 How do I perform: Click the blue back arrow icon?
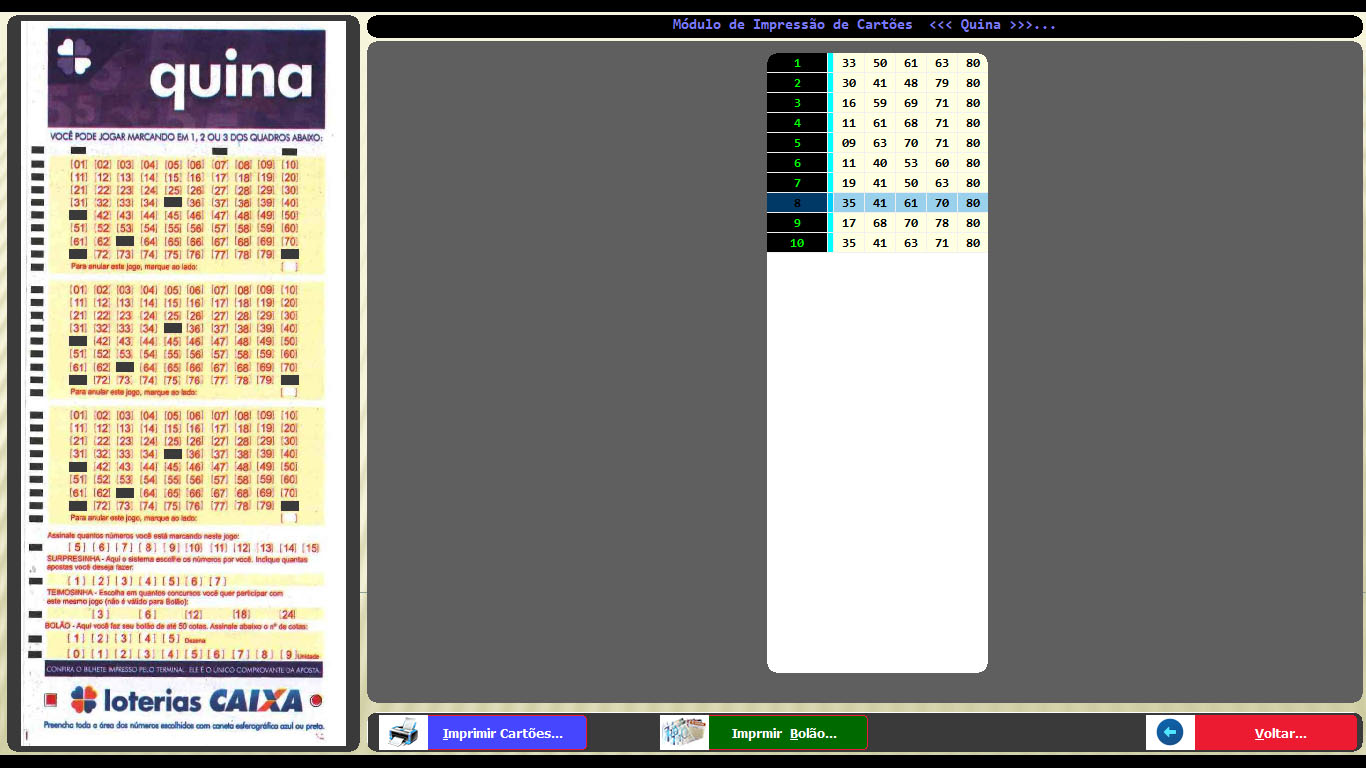click(1169, 733)
